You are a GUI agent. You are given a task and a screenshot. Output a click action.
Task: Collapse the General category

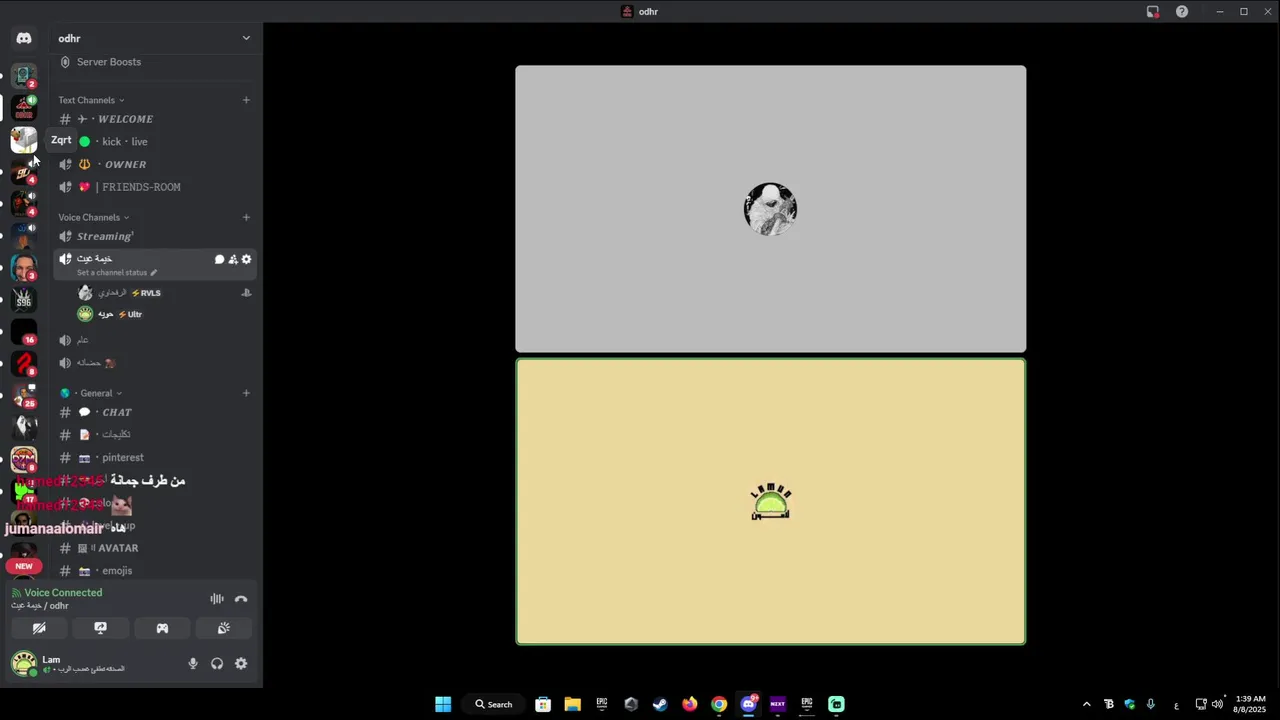97,393
